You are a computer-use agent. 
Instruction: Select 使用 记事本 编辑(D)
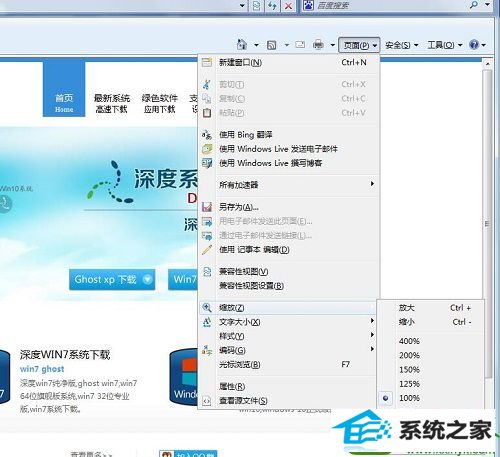pyautogui.click(x=289, y=250)
